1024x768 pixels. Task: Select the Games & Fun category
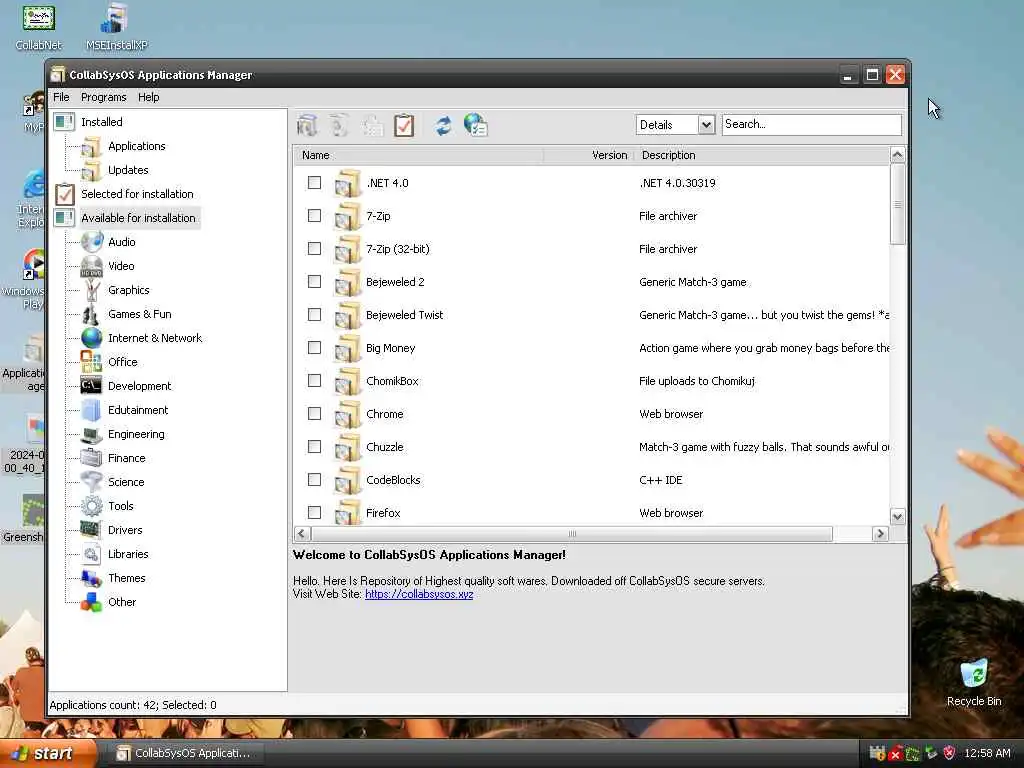(x=140, y=314)
